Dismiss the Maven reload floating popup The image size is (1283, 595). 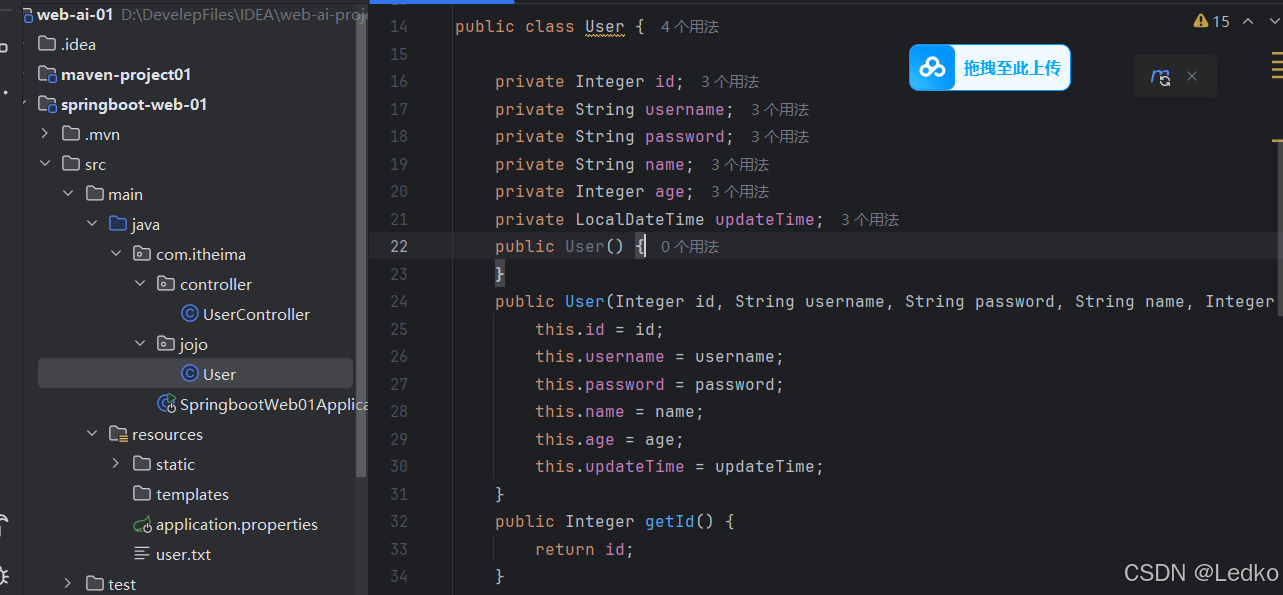(x=1191, y=76)
